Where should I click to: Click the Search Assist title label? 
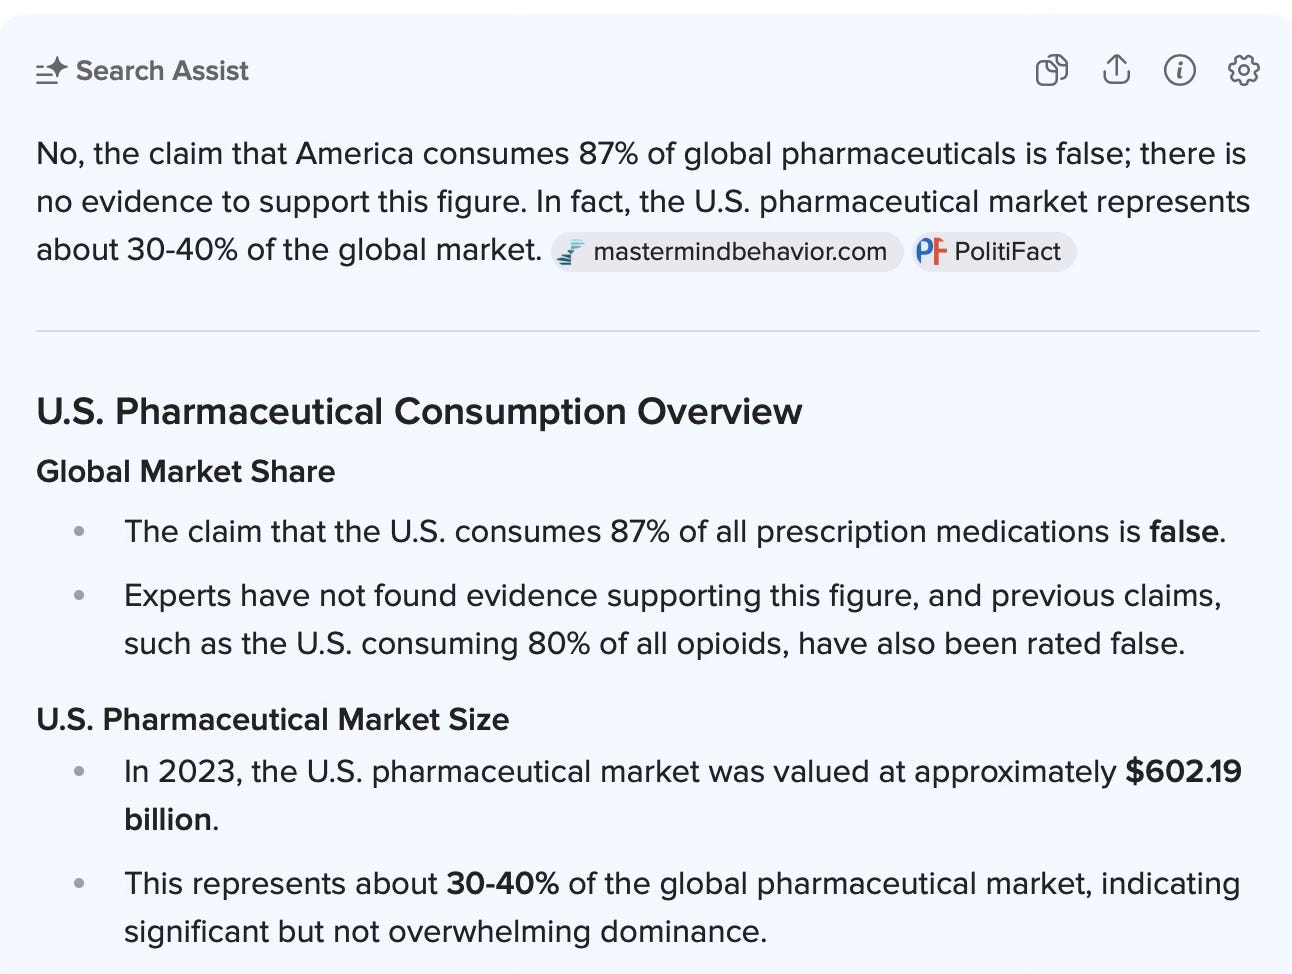(x=162, y=71)
